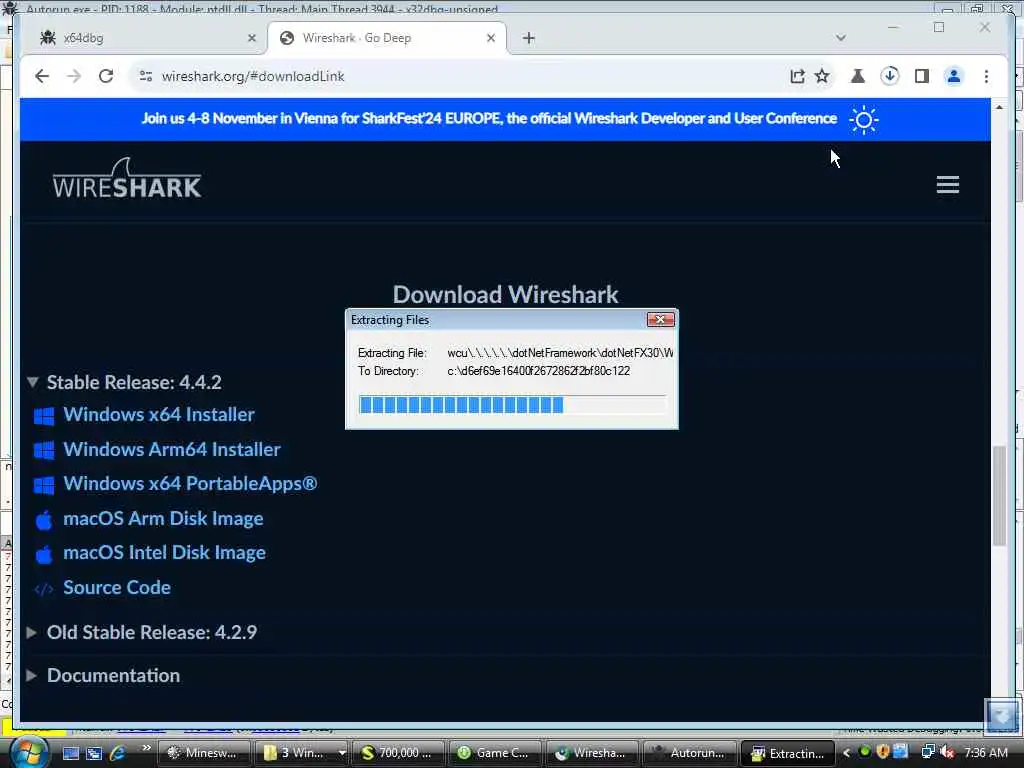Image resolution: width=1024 pixels, height=768 pixels.
Task: Switch to the Game C... taskbar button
Action: tap(496, 753)
